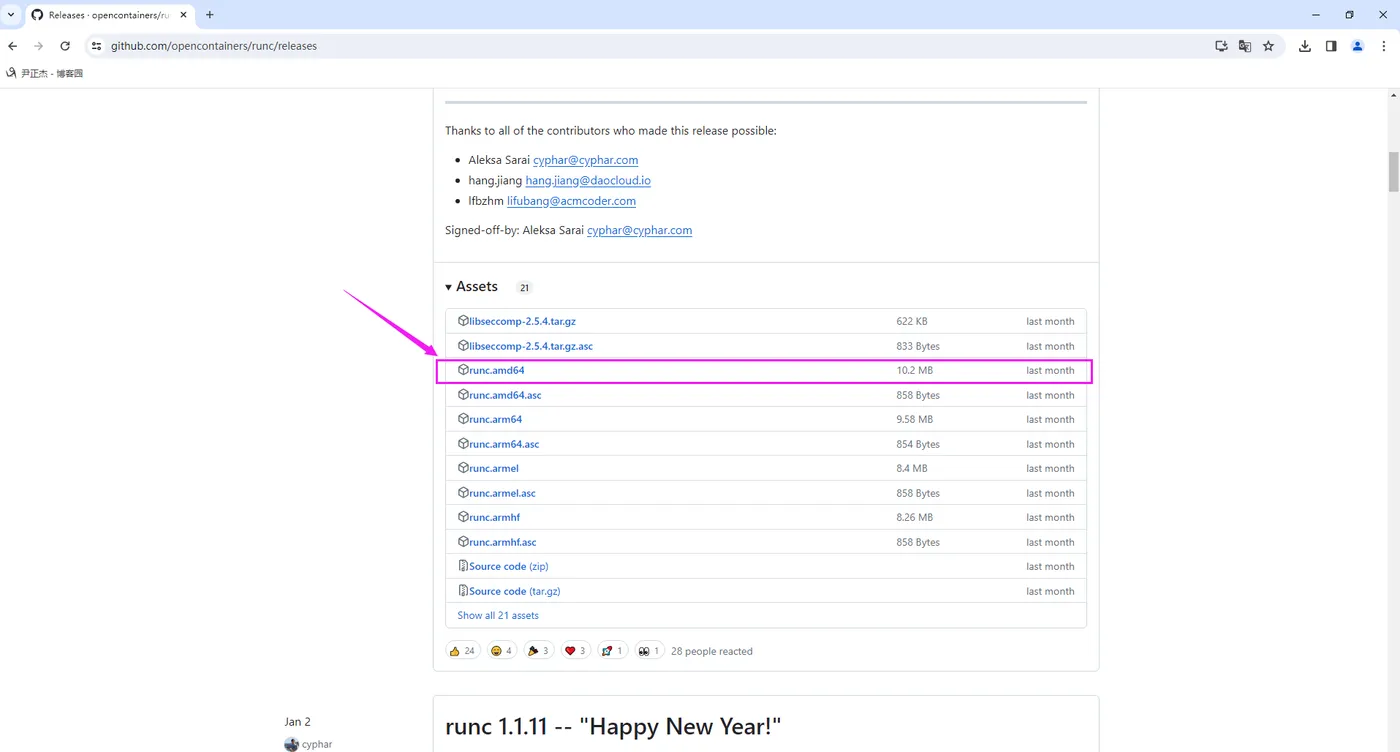1400x752 pixels.
Task: Open hang.jiang@daocloud.io email link
Action: coord(588,181)
